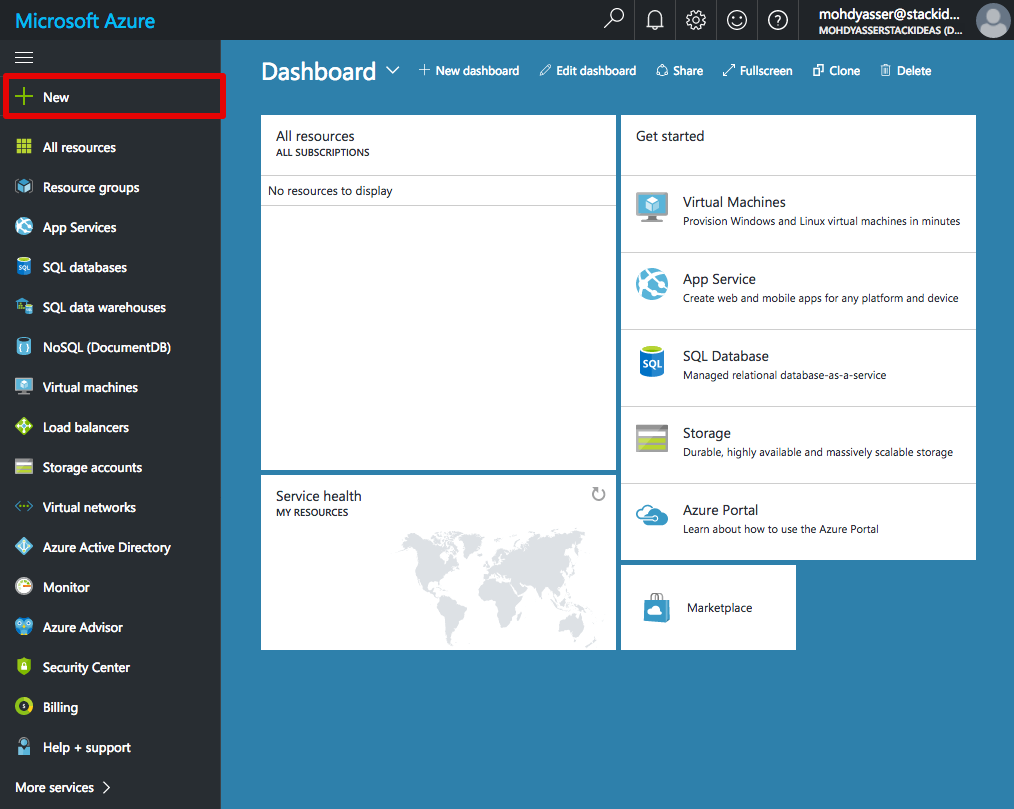Click the Help + support person icon
This screenshot has height=809, width=1014.
tap(24, 747)
